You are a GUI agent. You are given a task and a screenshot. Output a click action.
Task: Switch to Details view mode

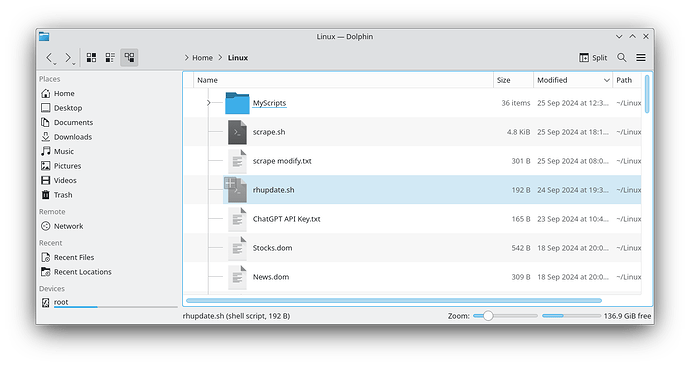tap(129, 58)
